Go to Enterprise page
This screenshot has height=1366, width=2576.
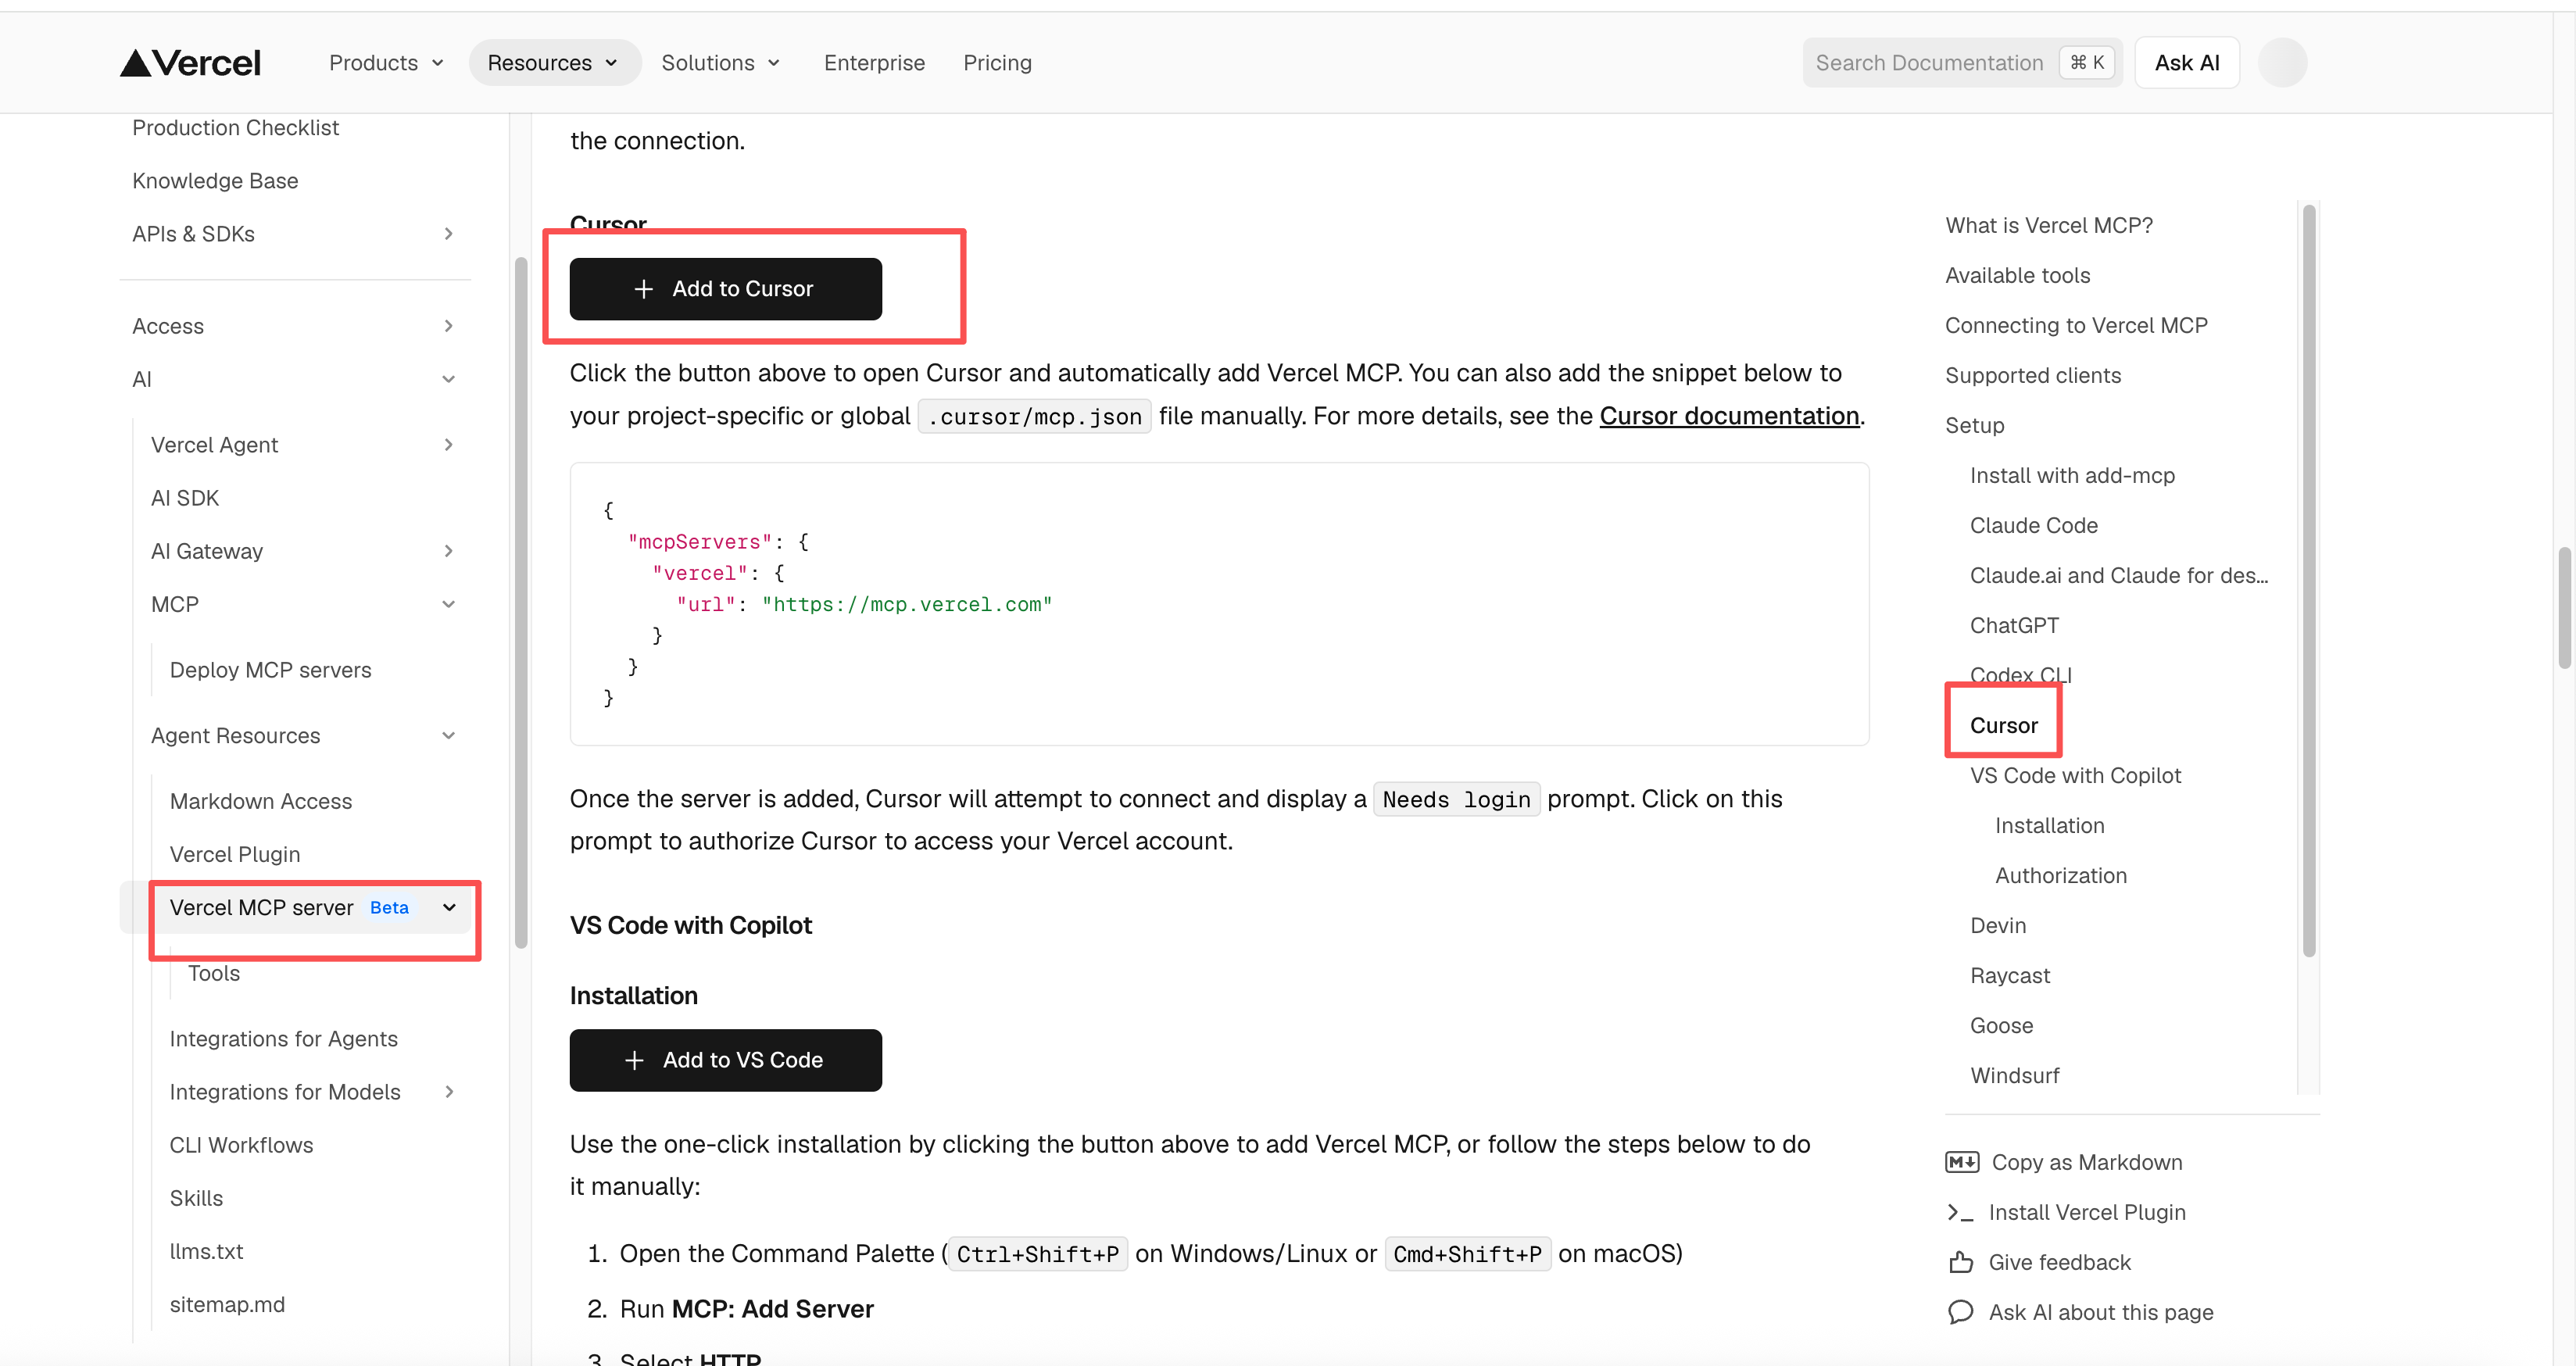pos(874,63)
